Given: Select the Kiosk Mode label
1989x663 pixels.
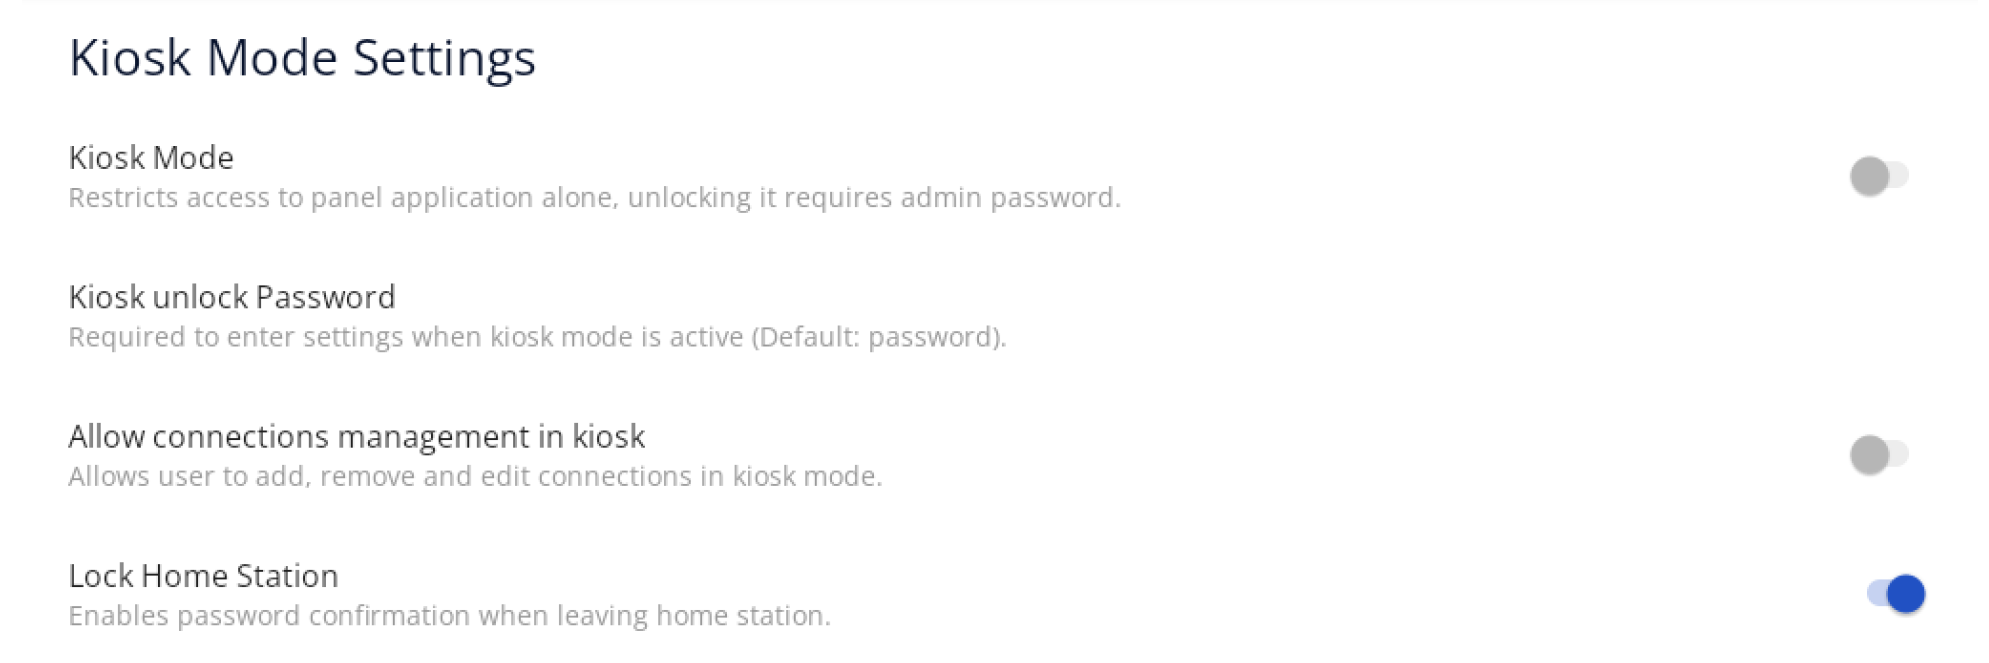Looking at the screenshot, I should coord(151,157).
